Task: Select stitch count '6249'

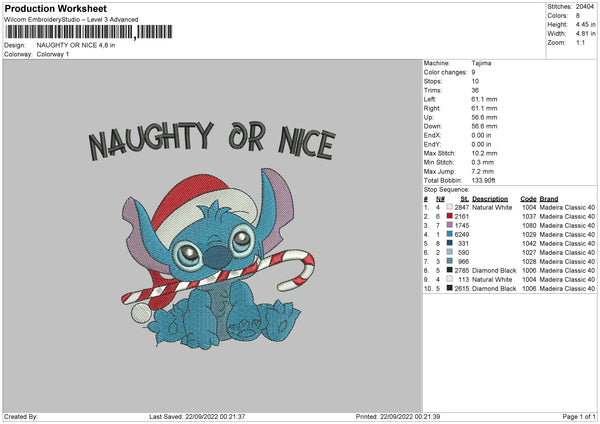Action: click(462, 235)
